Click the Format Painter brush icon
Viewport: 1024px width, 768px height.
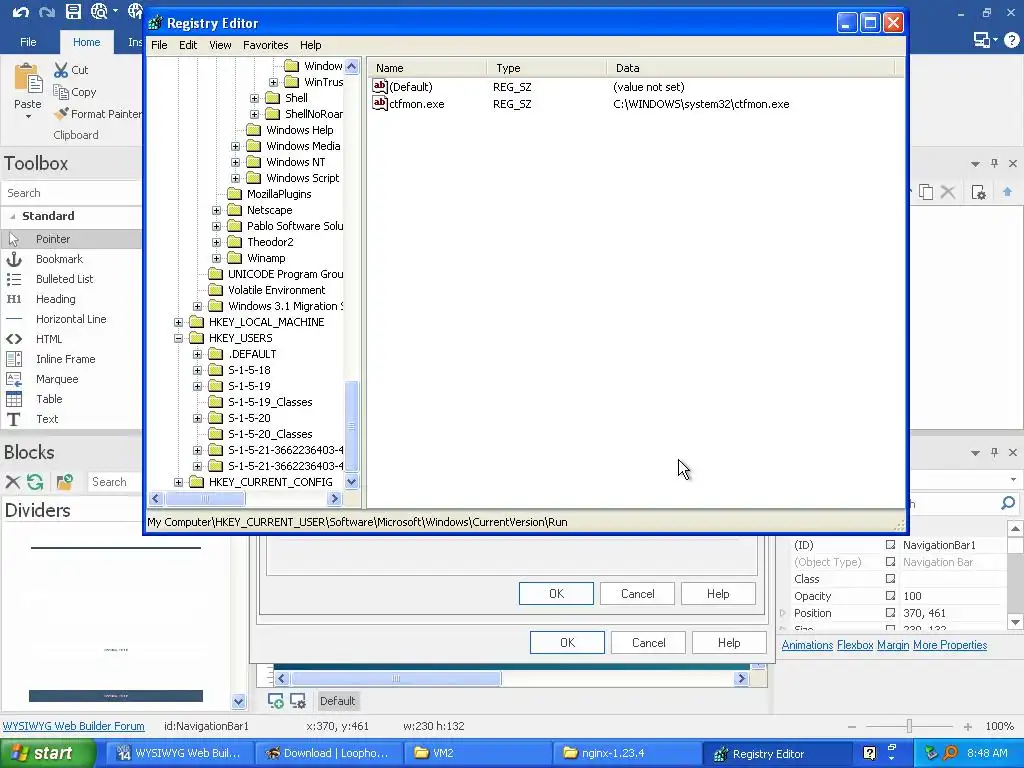61,114
